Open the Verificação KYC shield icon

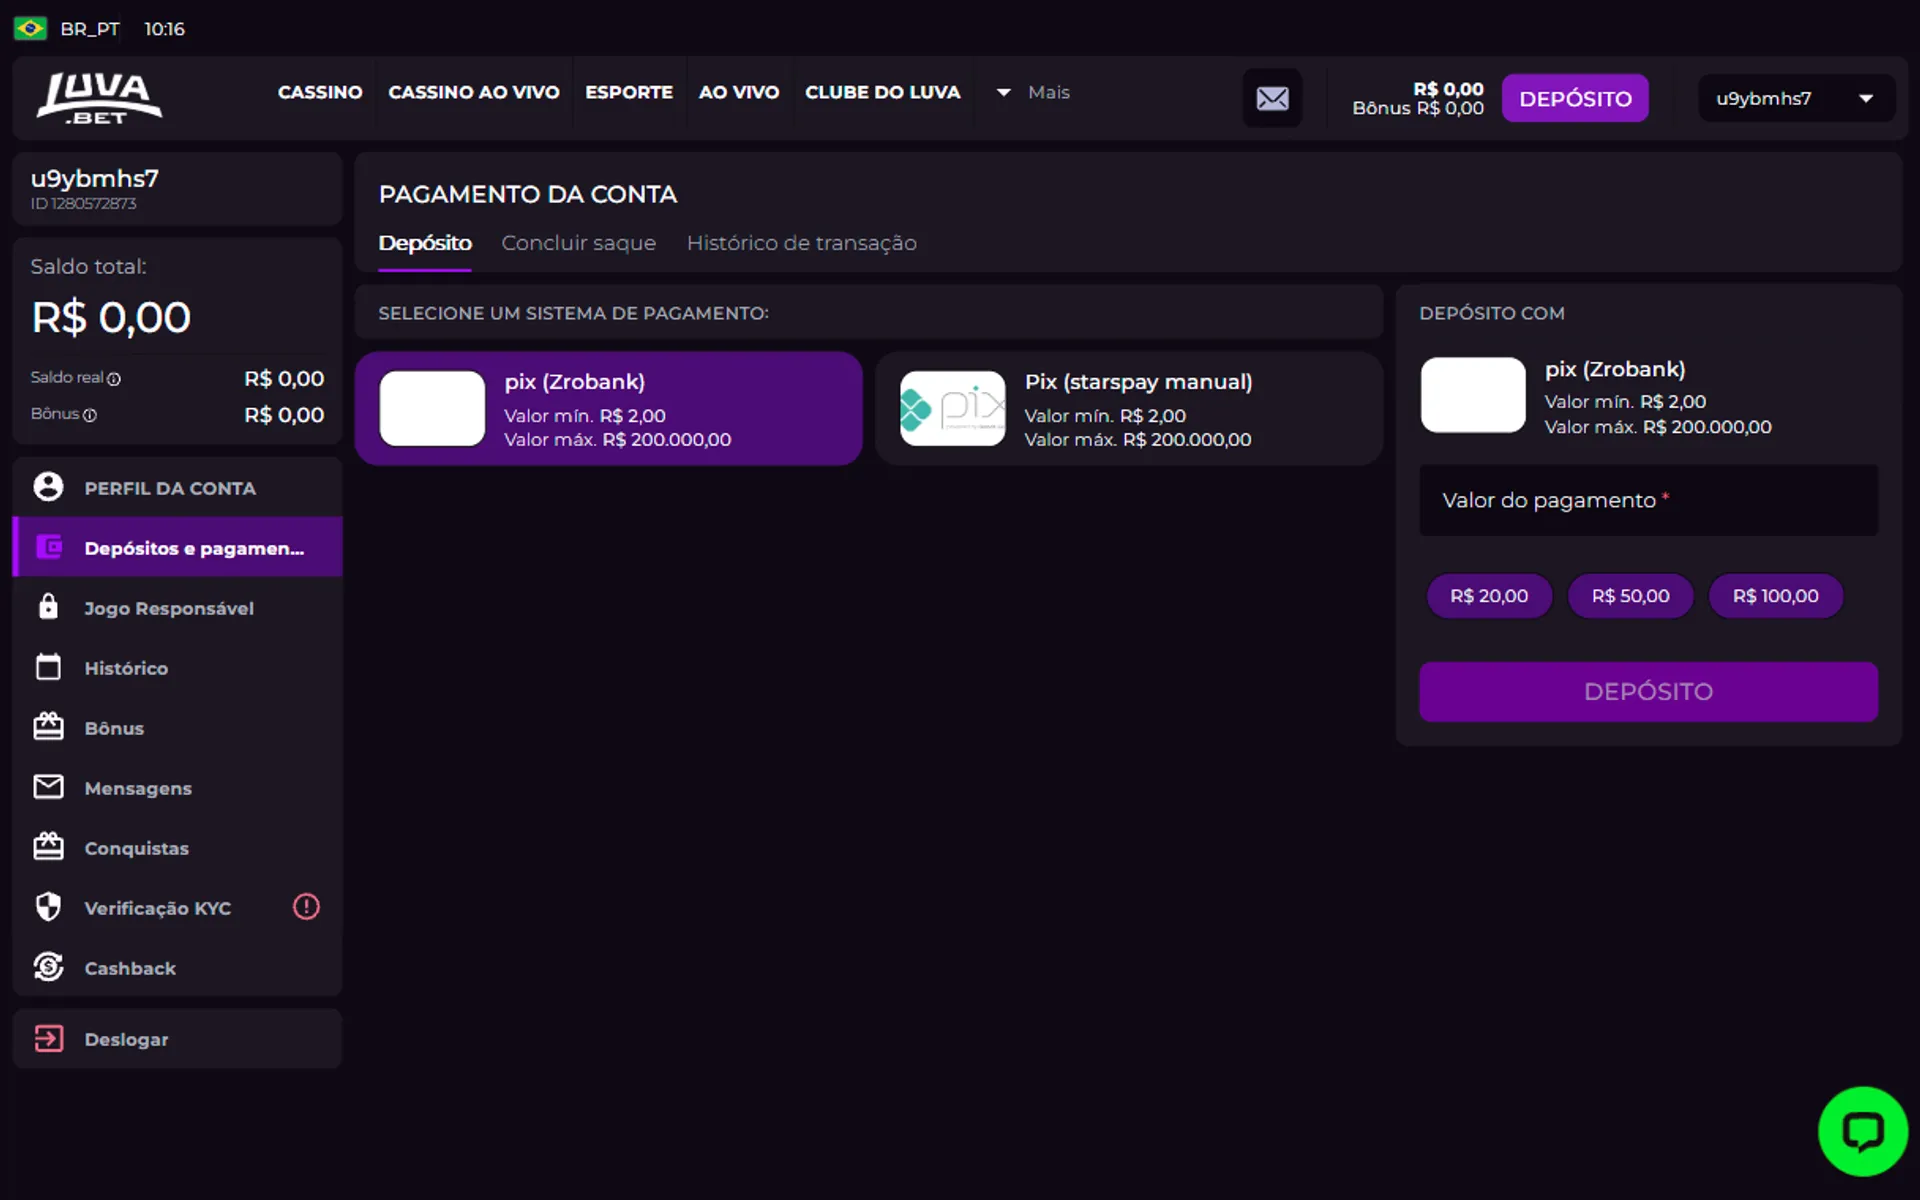pos(48,907)
